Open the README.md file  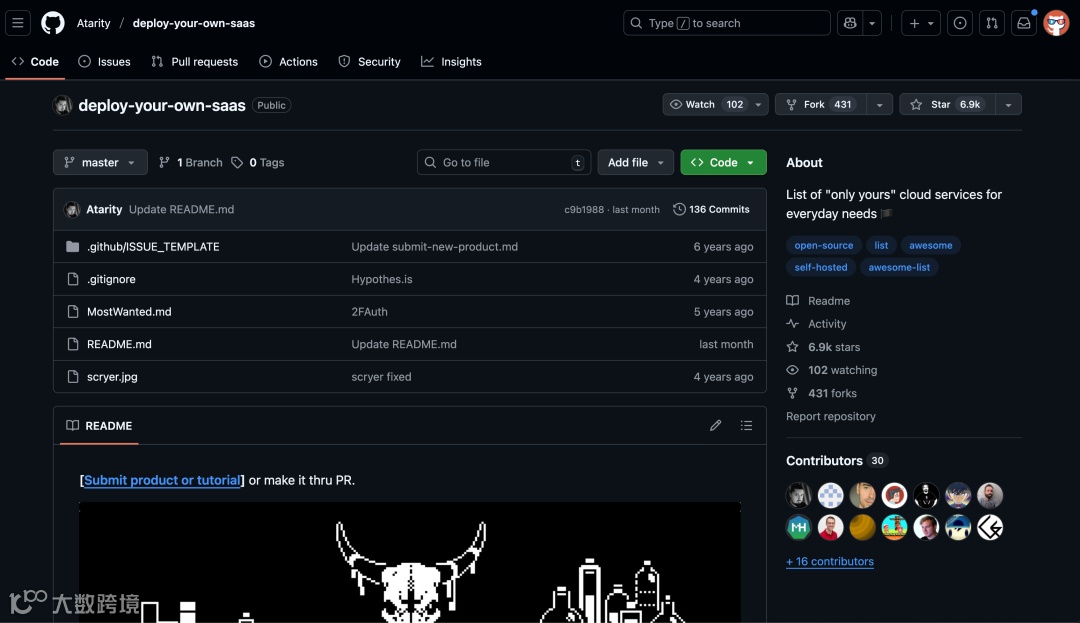coord(119,344)
